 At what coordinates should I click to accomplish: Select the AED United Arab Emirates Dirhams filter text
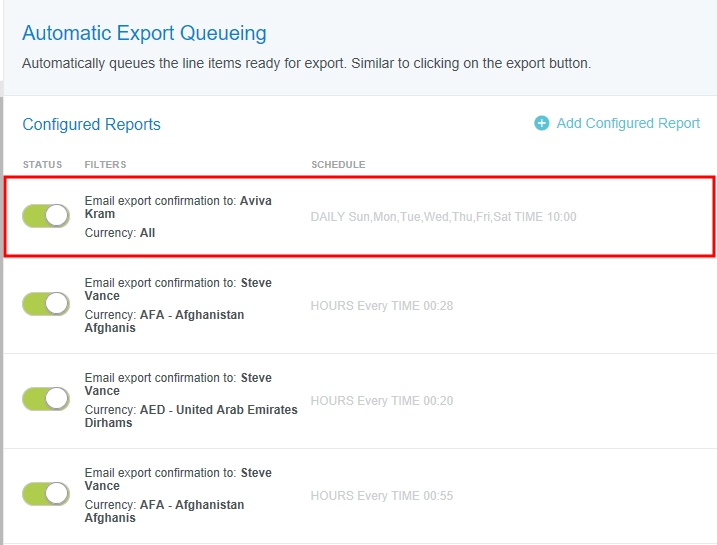pos(190,416)
